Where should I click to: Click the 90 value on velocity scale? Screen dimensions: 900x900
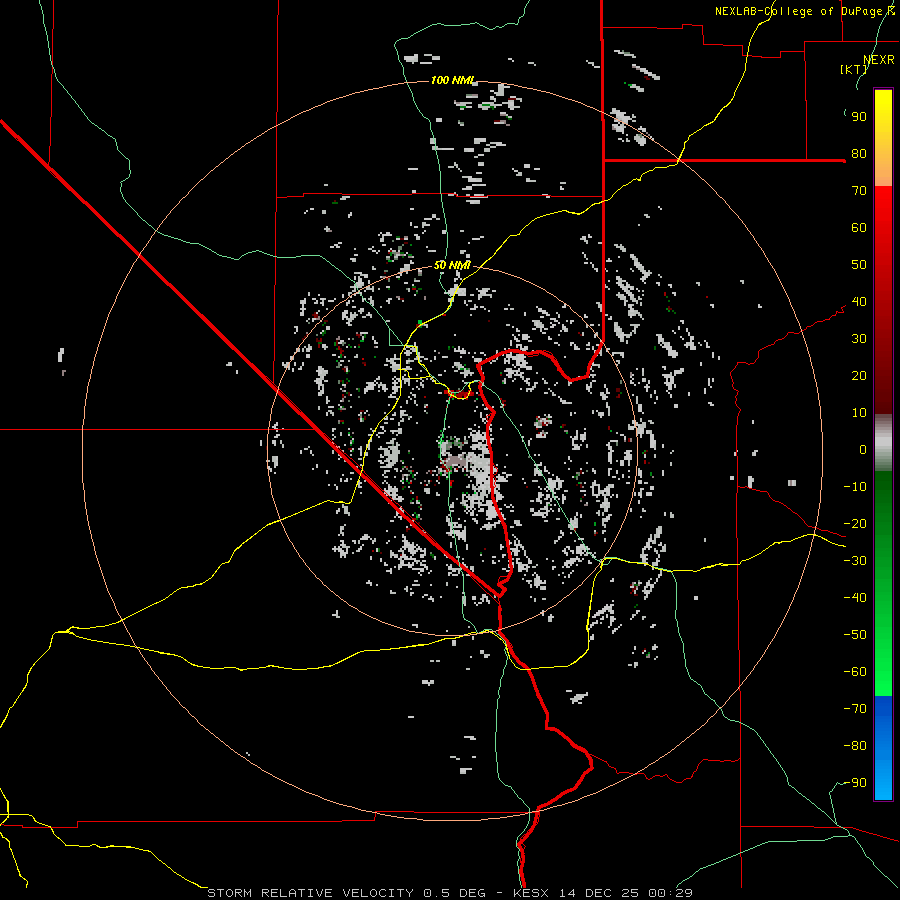(x=859, y=117)
